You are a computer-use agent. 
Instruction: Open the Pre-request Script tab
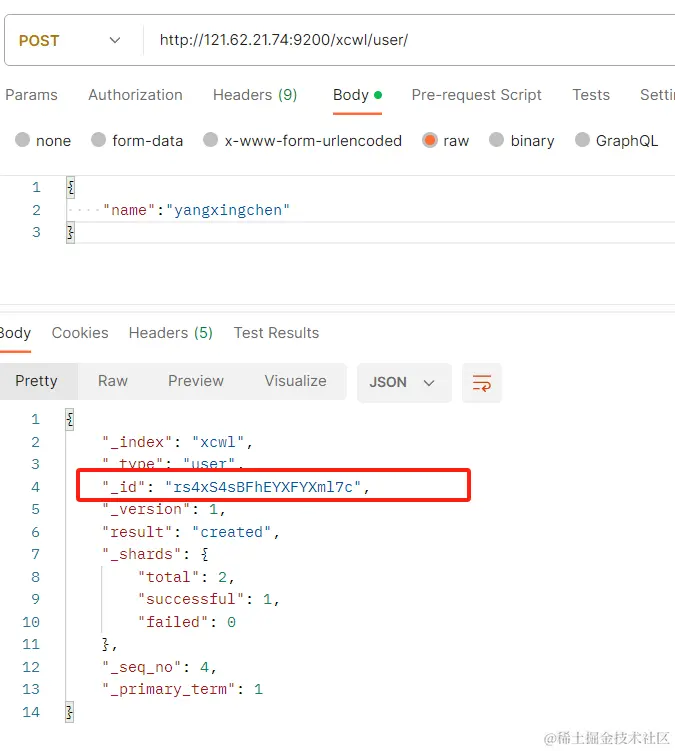(476, 95)
